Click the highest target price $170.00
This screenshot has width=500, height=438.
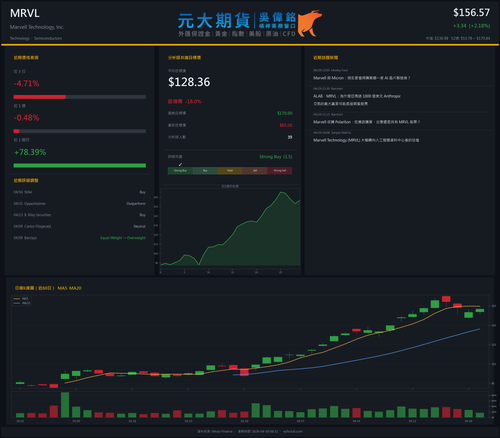tap(285, 113)
